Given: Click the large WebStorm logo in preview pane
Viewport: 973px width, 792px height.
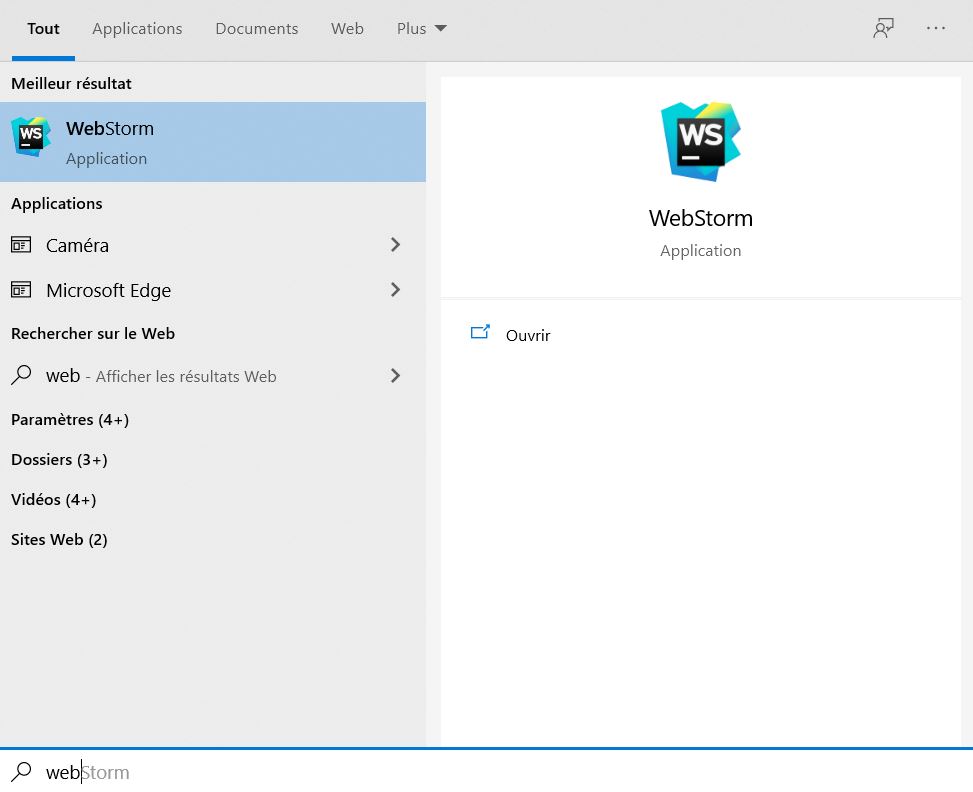Looking at the screenshot, I should (701, 142).
